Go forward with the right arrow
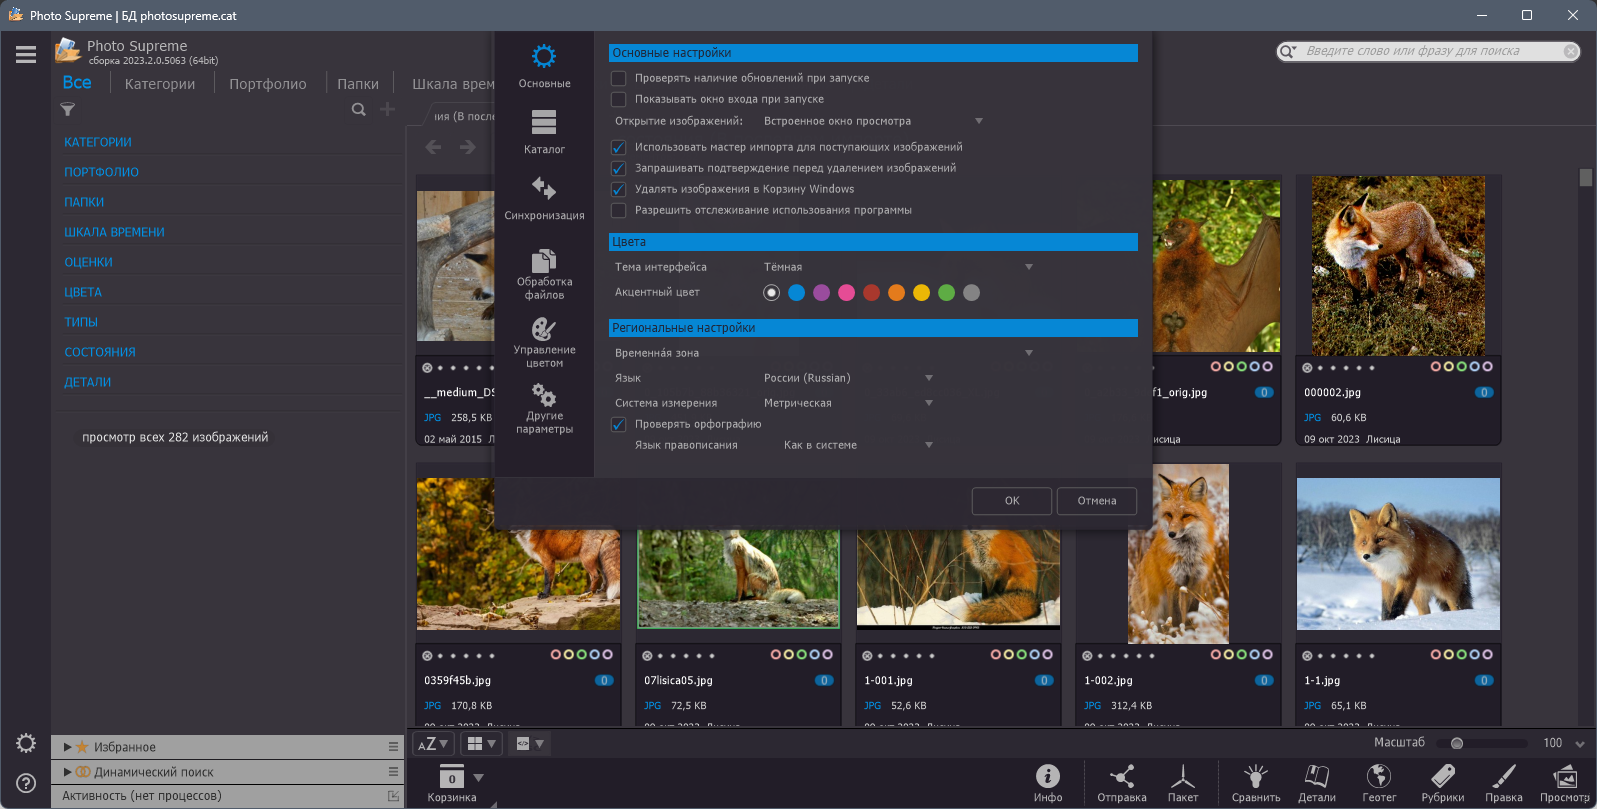The height and width of the screenshot is (809, 1597). point(467,147)
